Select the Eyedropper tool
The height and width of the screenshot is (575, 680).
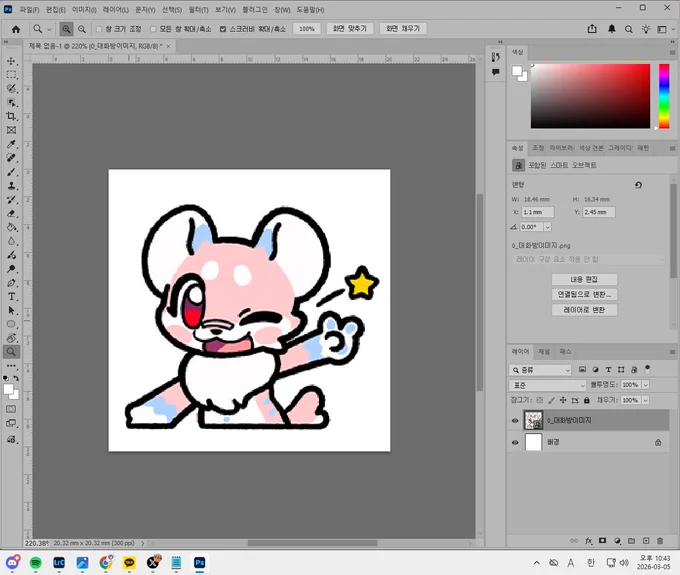click(x=11, y=144)
